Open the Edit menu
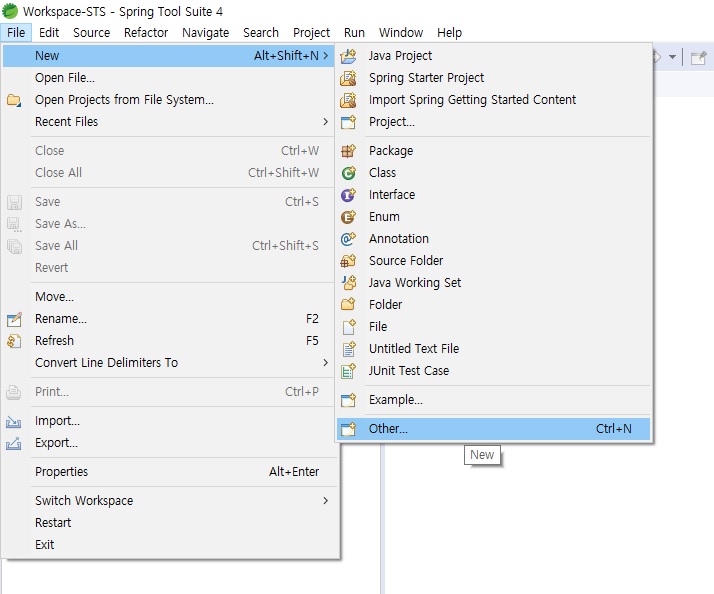Viewport: 714px width, 594px height. pyautogui.click(x=49, y=33)
